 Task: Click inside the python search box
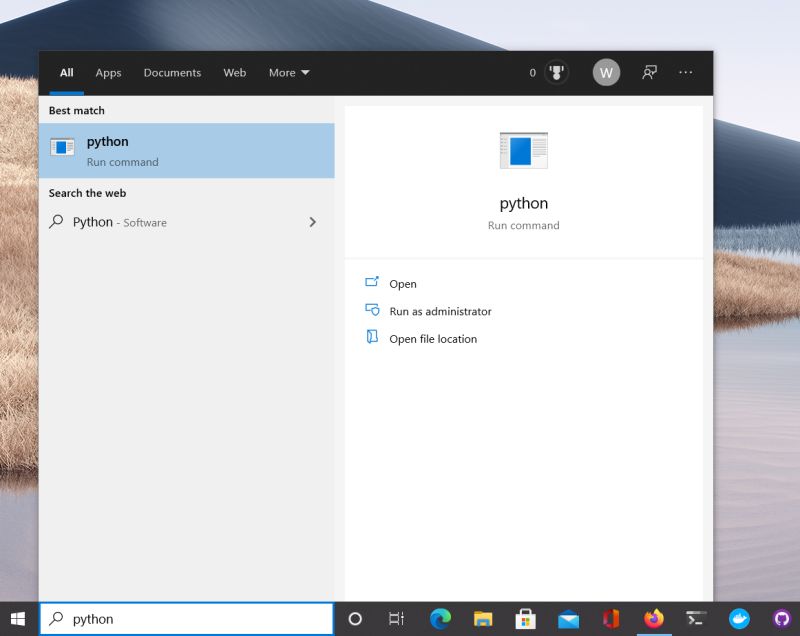tap(186, 618)
